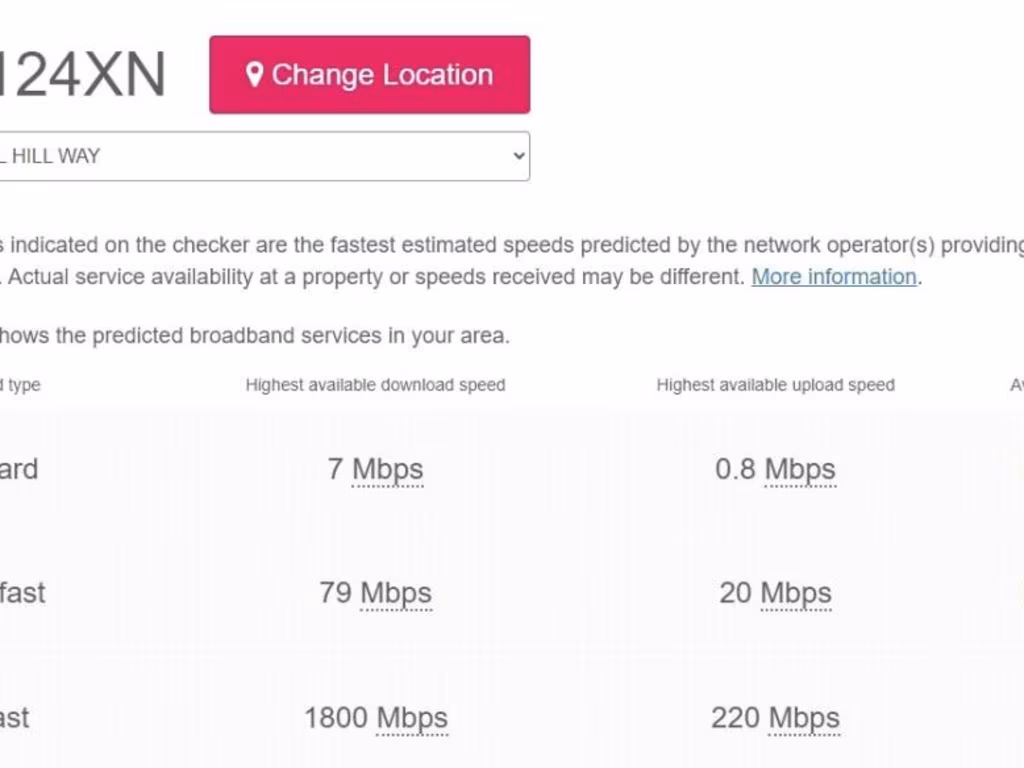Click the predicted broadband services sentence
This screenshot has width=1024, height=768.
(x=255, y=336)
